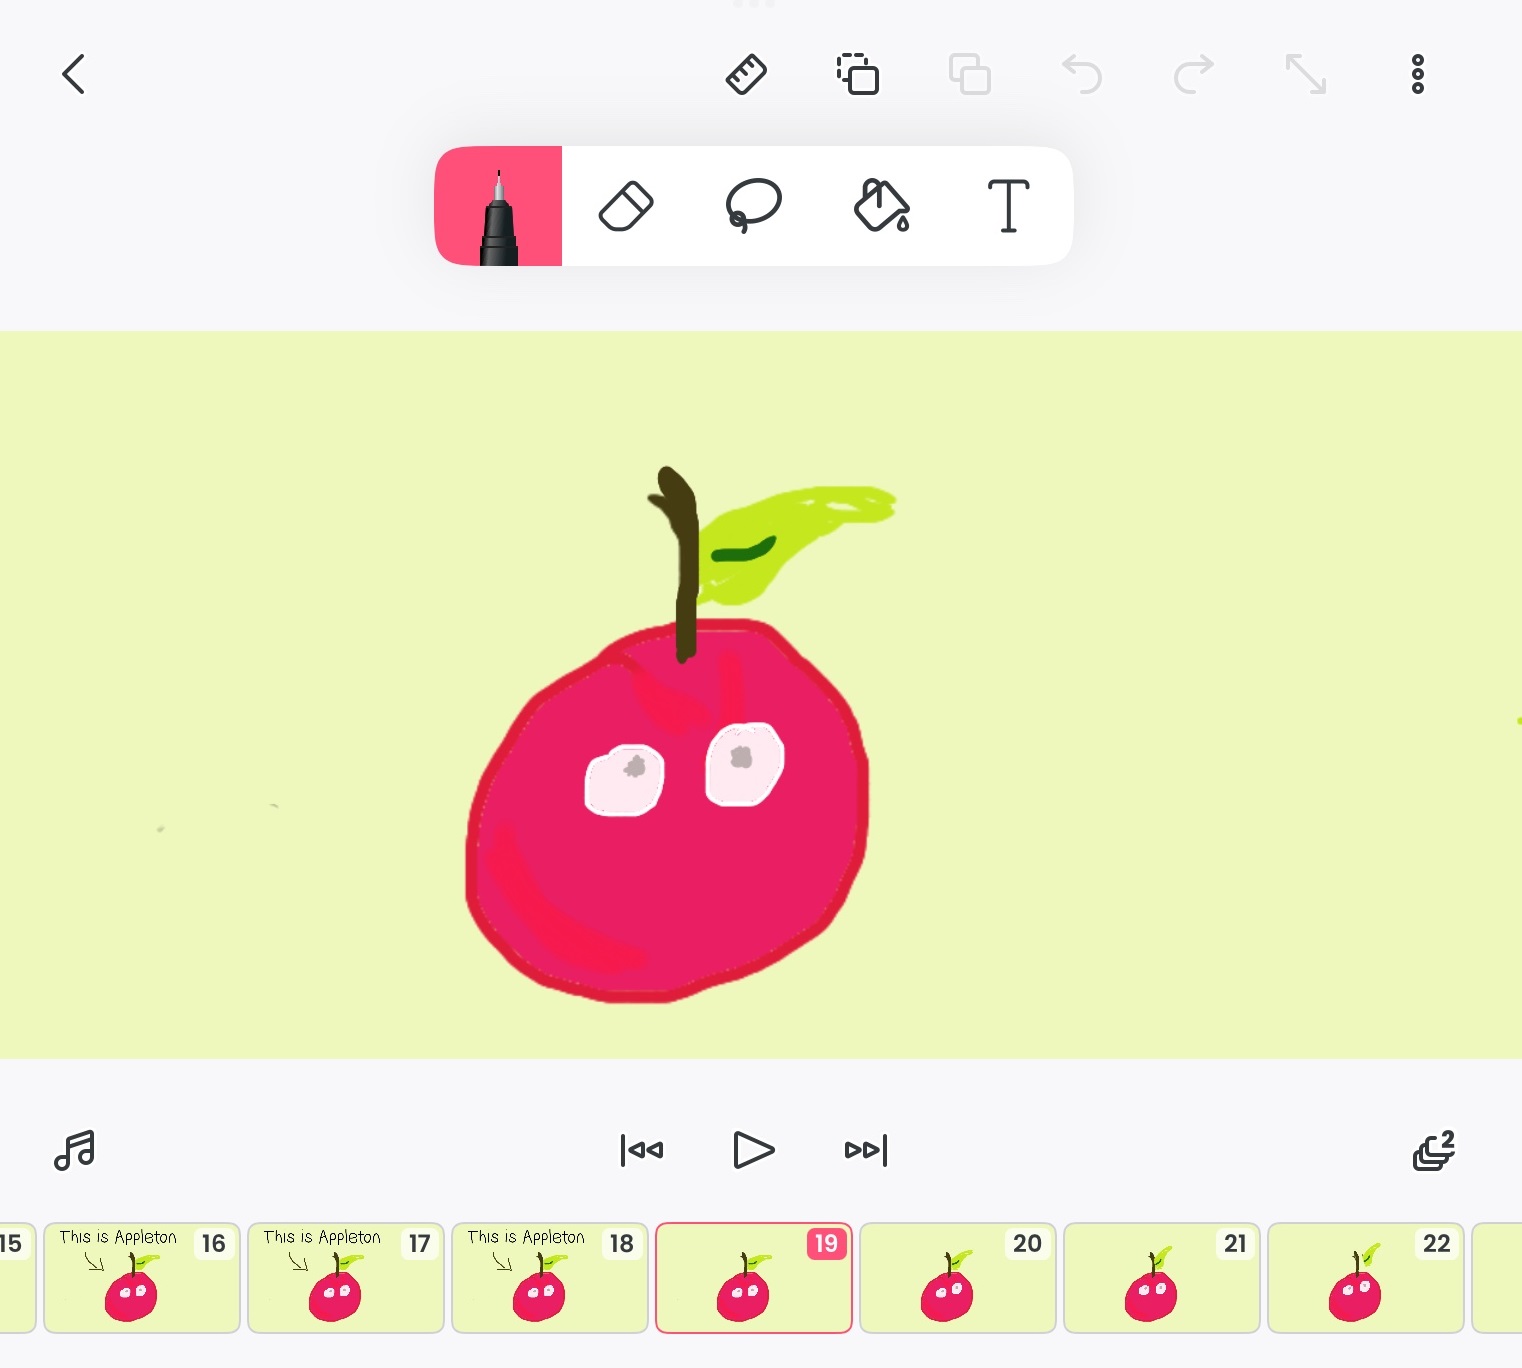Click the copy frame icon
The width and height of the screenshot is (1522, 1368).
tap(858, 75)
